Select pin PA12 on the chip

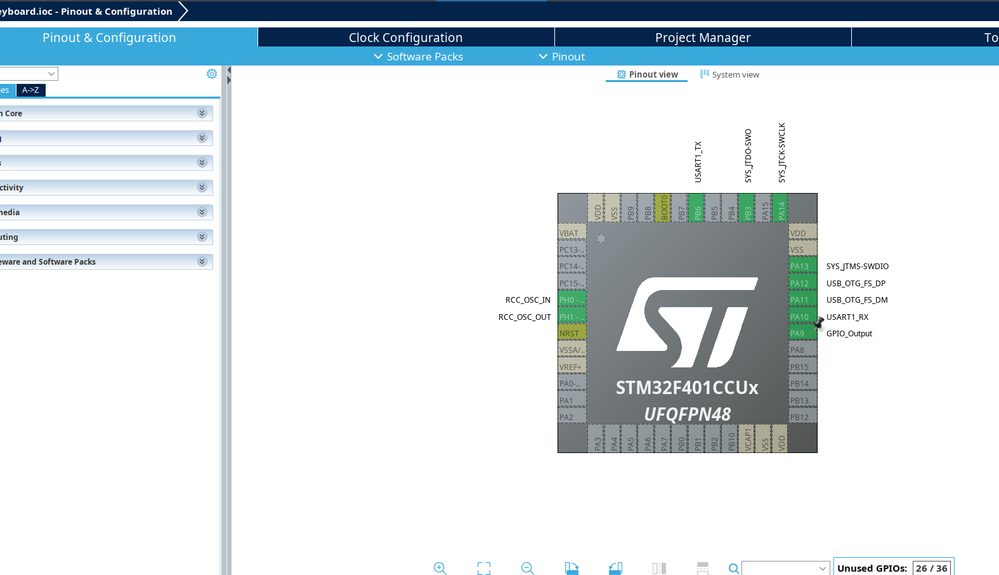803,283
